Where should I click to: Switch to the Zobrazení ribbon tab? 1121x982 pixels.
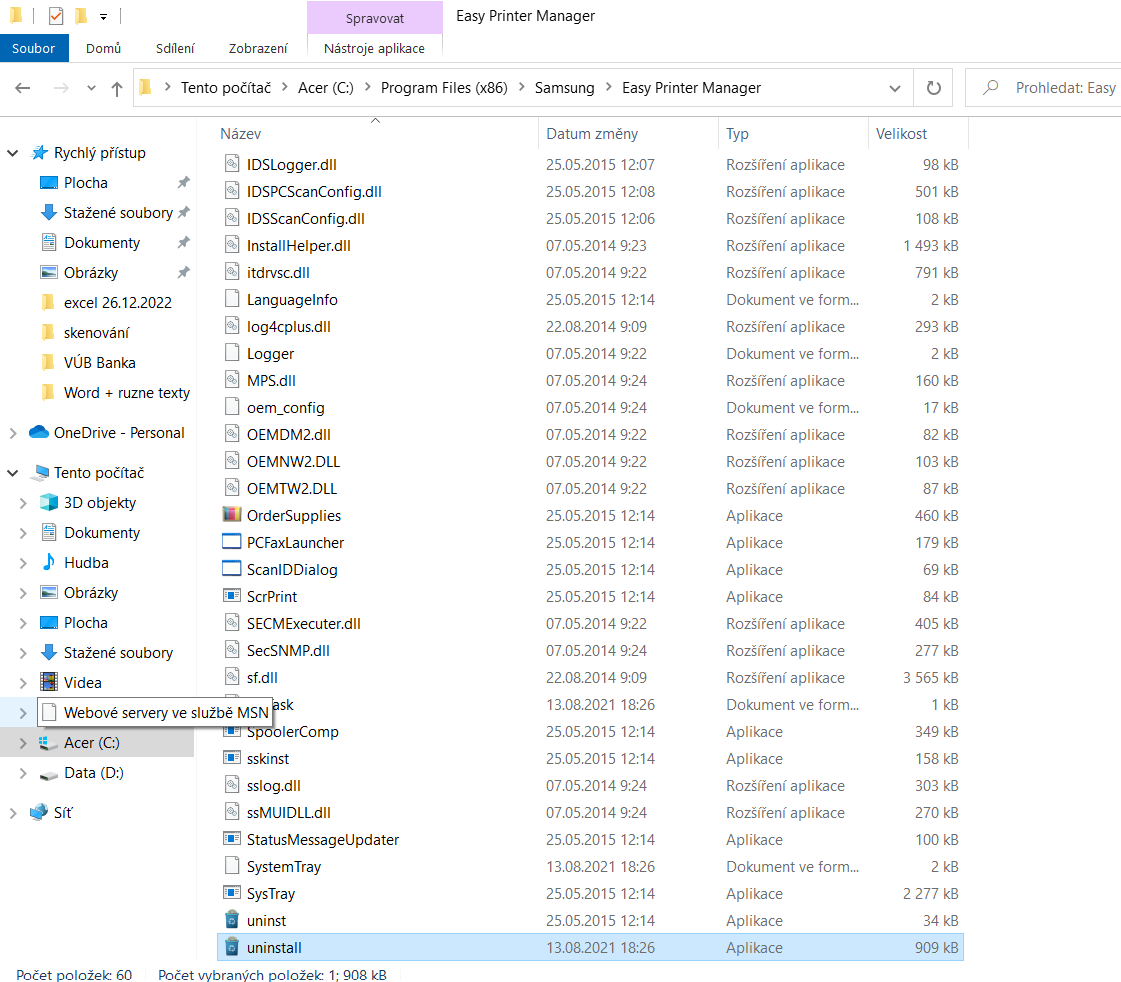click(258, 48)
